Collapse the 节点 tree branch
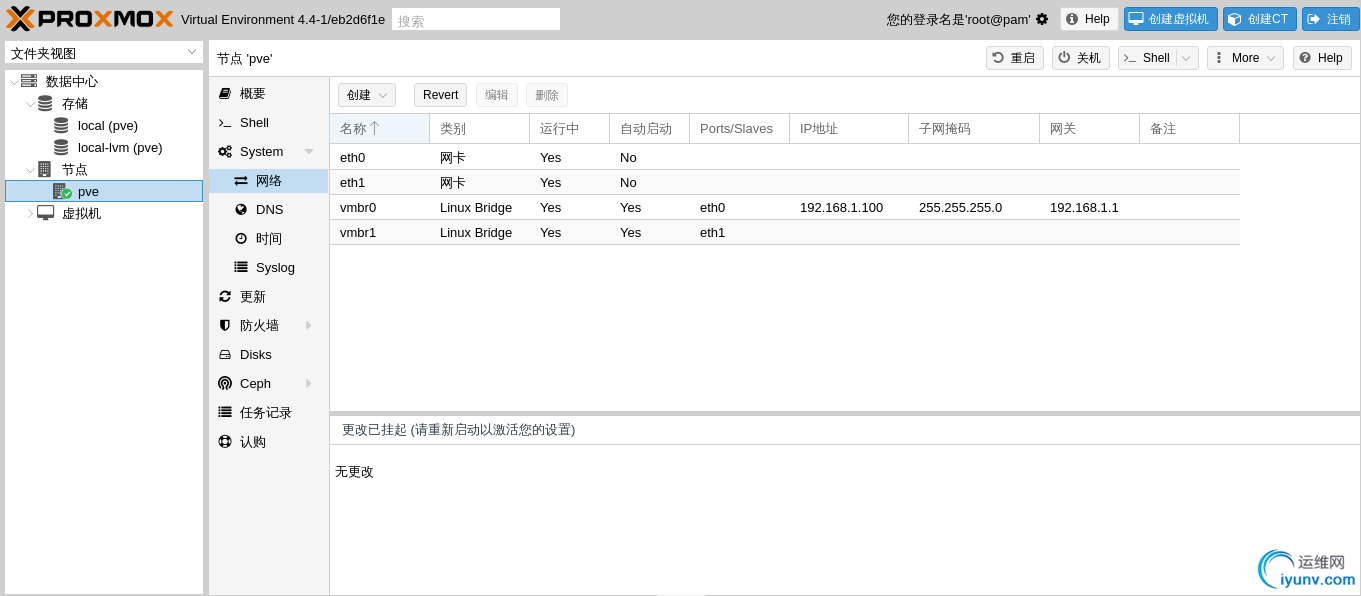The width and height of the screenshot is (1361, 596). point(30,169)
